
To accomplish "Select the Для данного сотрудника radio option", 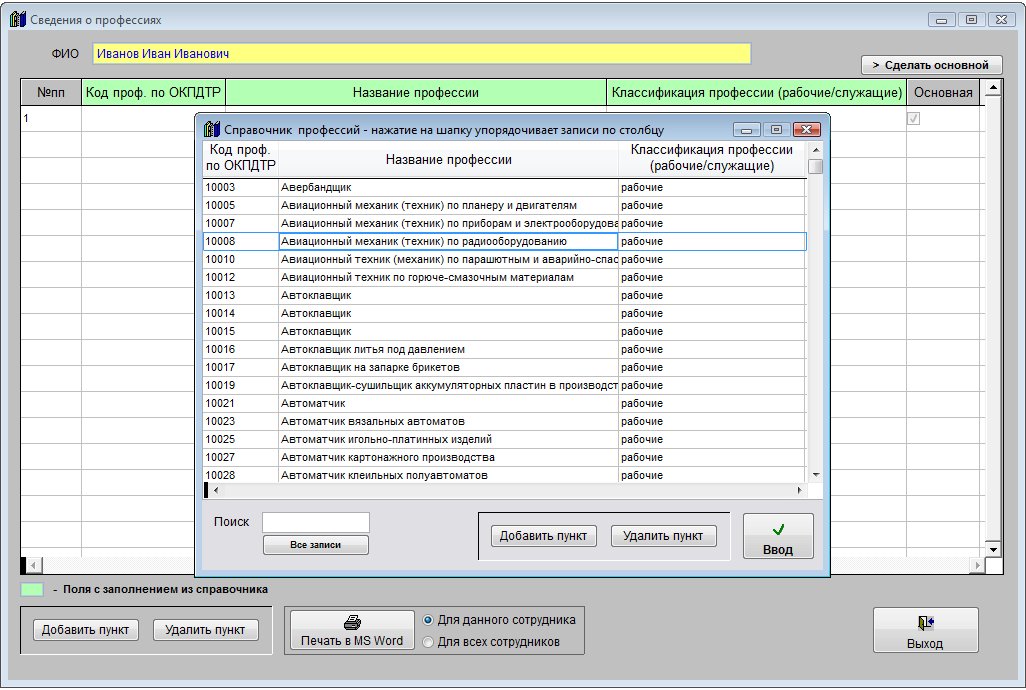I will [x=428, y=620].
